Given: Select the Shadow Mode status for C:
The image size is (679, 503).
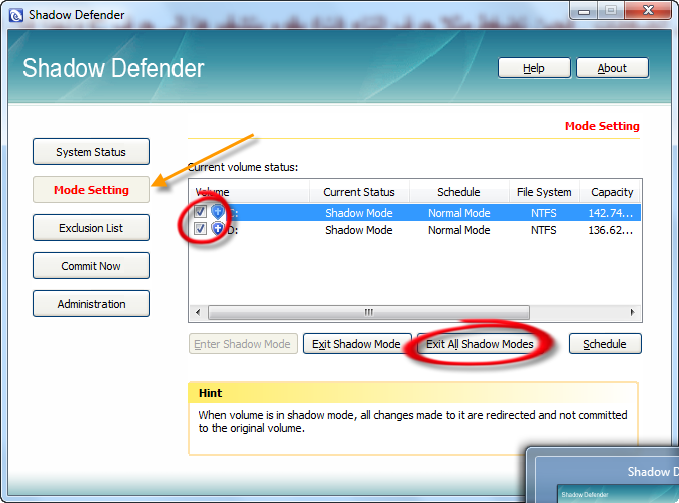Looking at the screenshot, I should pyautogui.click(x=359, y=213).
